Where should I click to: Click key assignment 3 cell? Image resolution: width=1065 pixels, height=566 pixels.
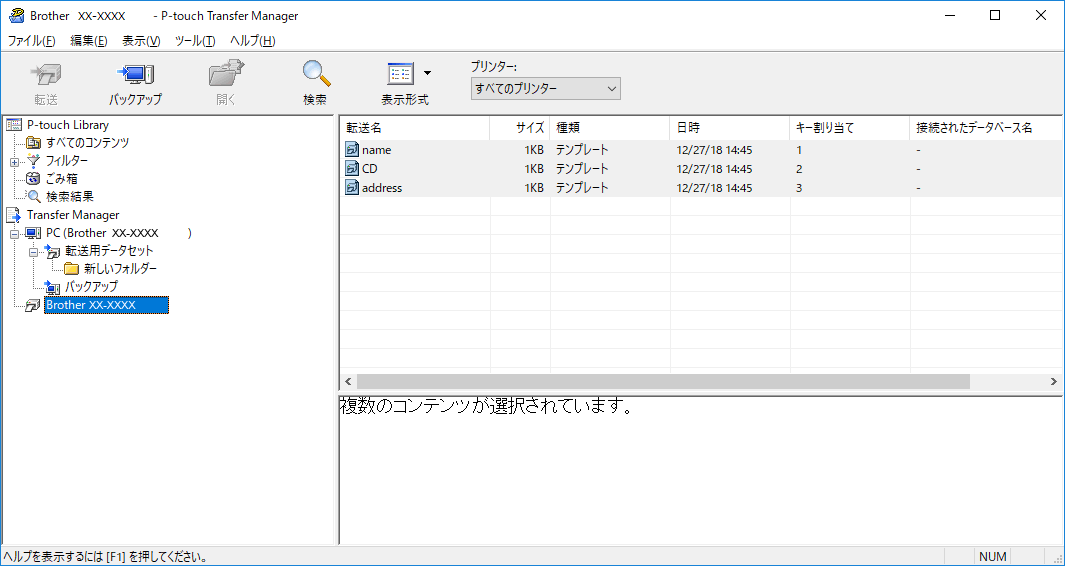(799, 188)
